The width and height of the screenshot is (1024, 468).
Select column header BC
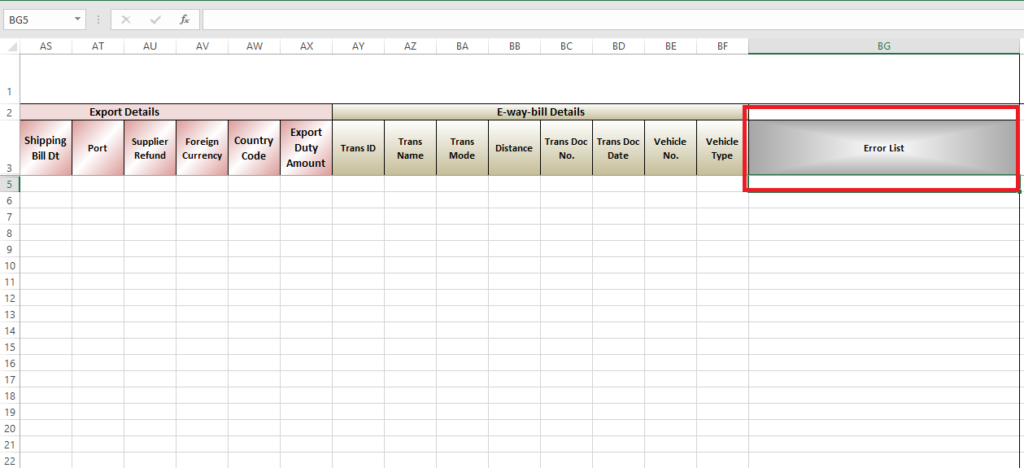566,46
